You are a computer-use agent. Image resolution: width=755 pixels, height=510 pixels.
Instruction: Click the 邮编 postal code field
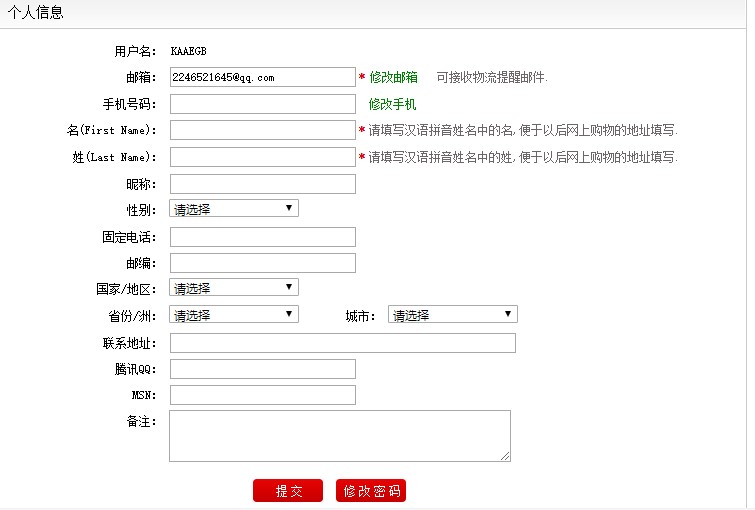click(x=262, y=263)
